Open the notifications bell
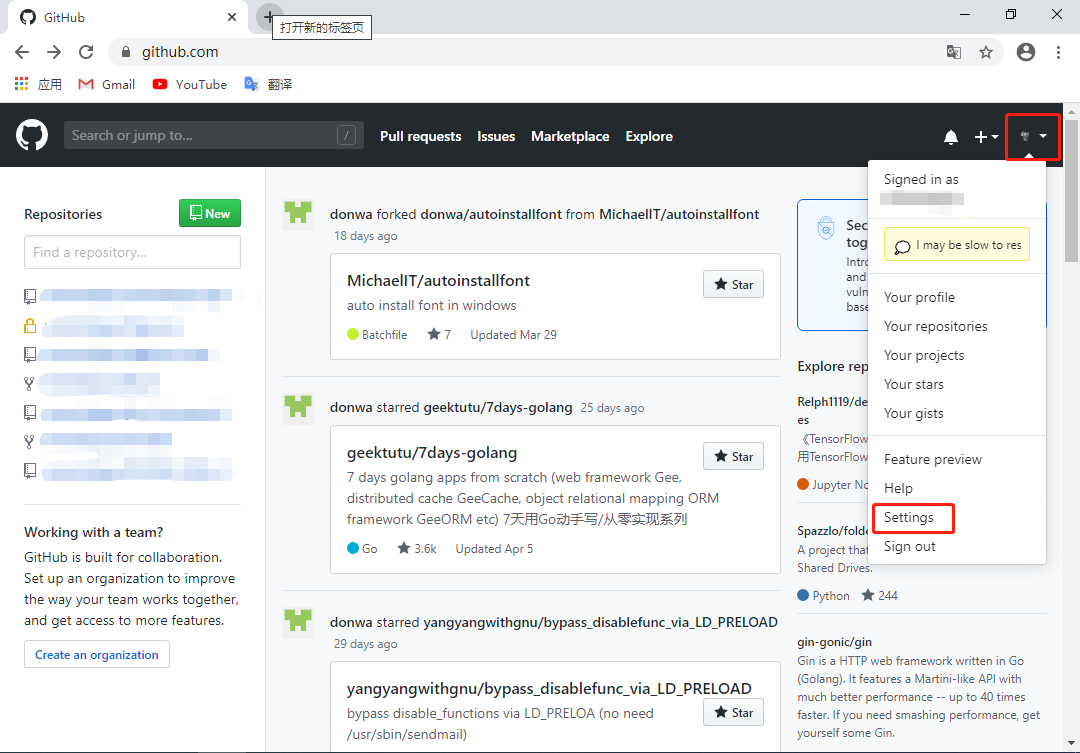Screen dimensions: 1080x753 point(951,137)
